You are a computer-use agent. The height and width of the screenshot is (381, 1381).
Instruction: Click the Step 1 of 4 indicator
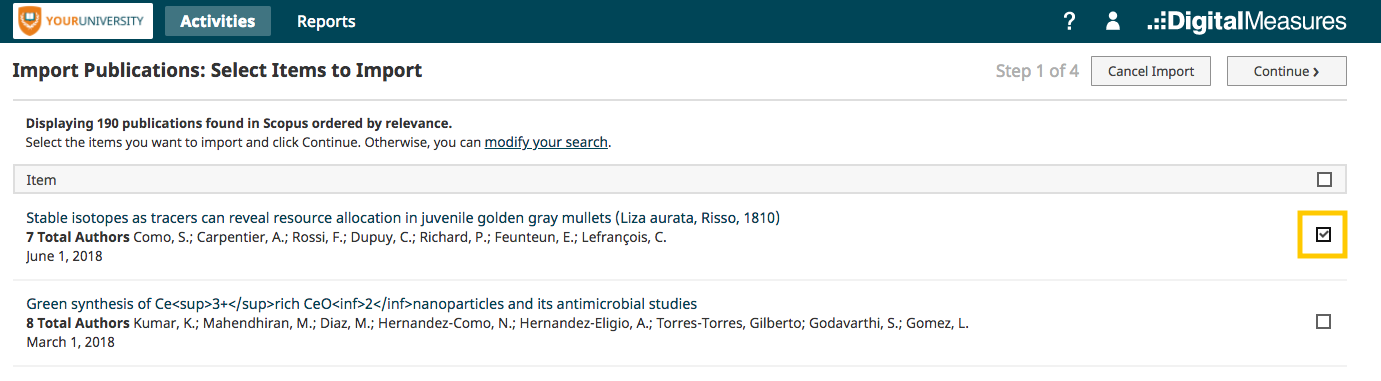(x=1037, y=71)
